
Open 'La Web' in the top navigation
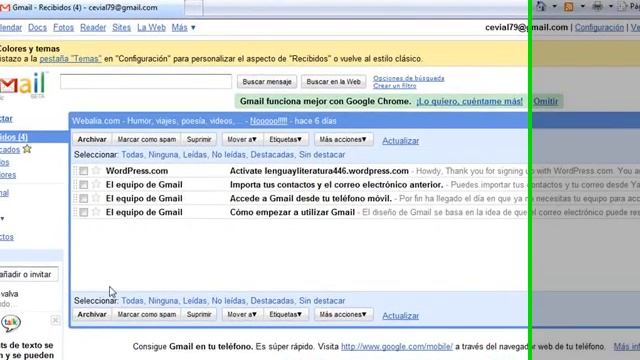pyautogui.click(x=151, y=27)
